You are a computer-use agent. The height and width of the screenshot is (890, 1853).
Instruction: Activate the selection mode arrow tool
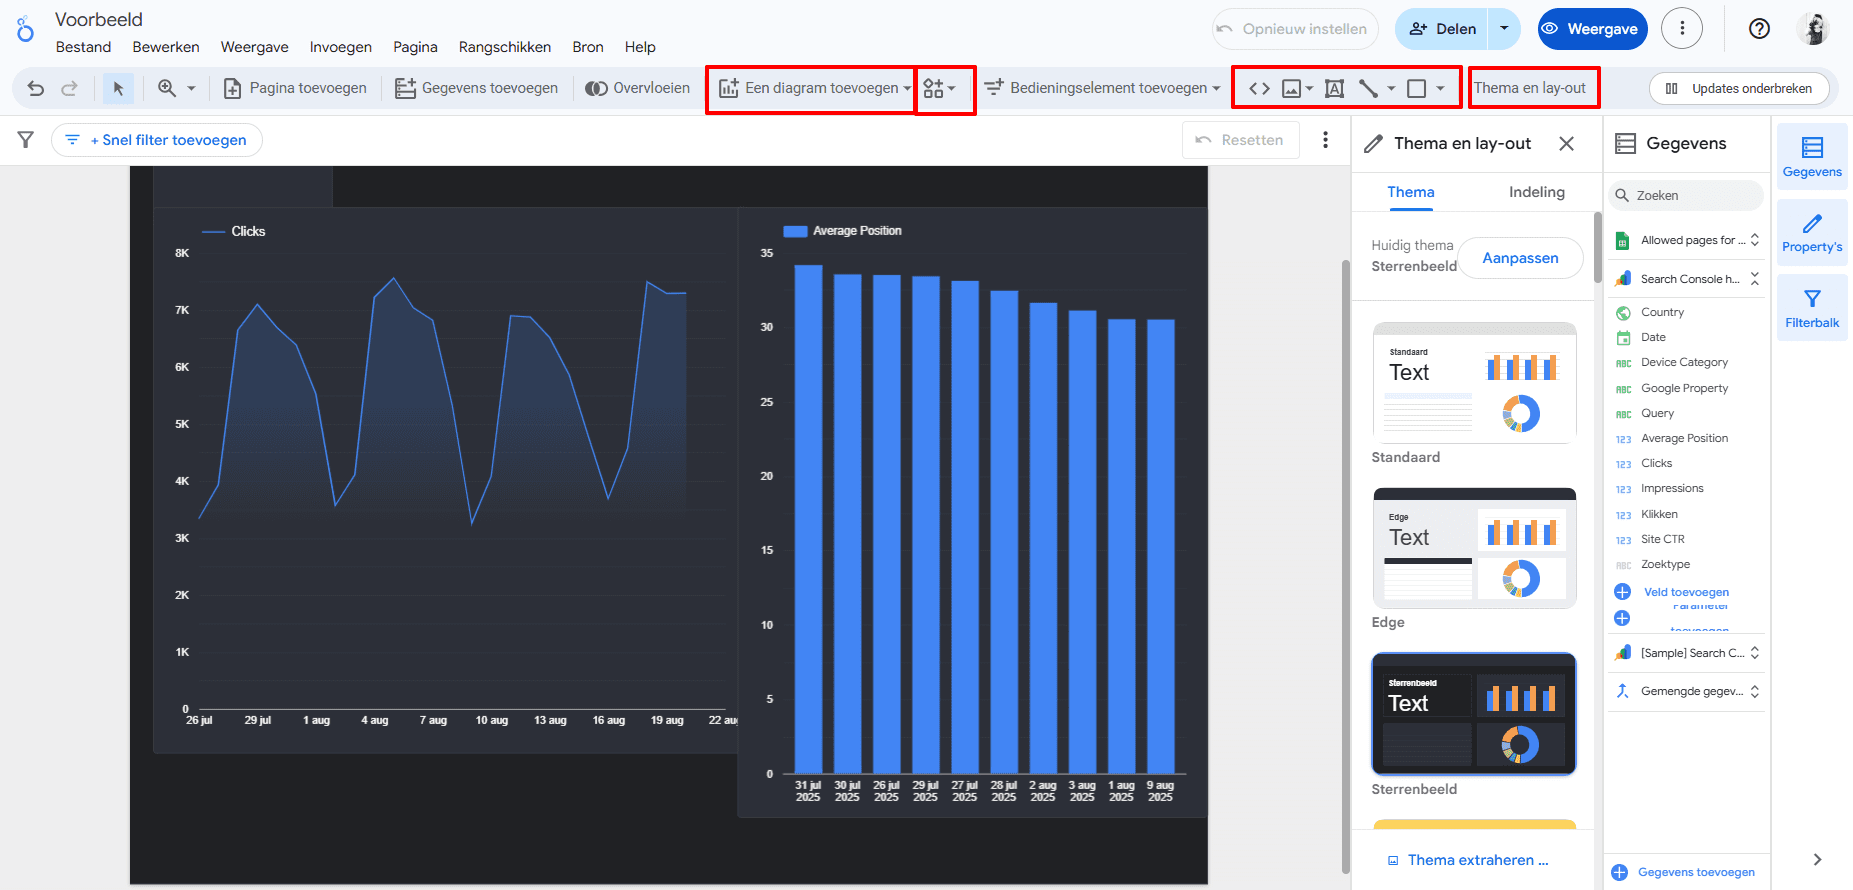pyautogui.click(x=118, y=88)
